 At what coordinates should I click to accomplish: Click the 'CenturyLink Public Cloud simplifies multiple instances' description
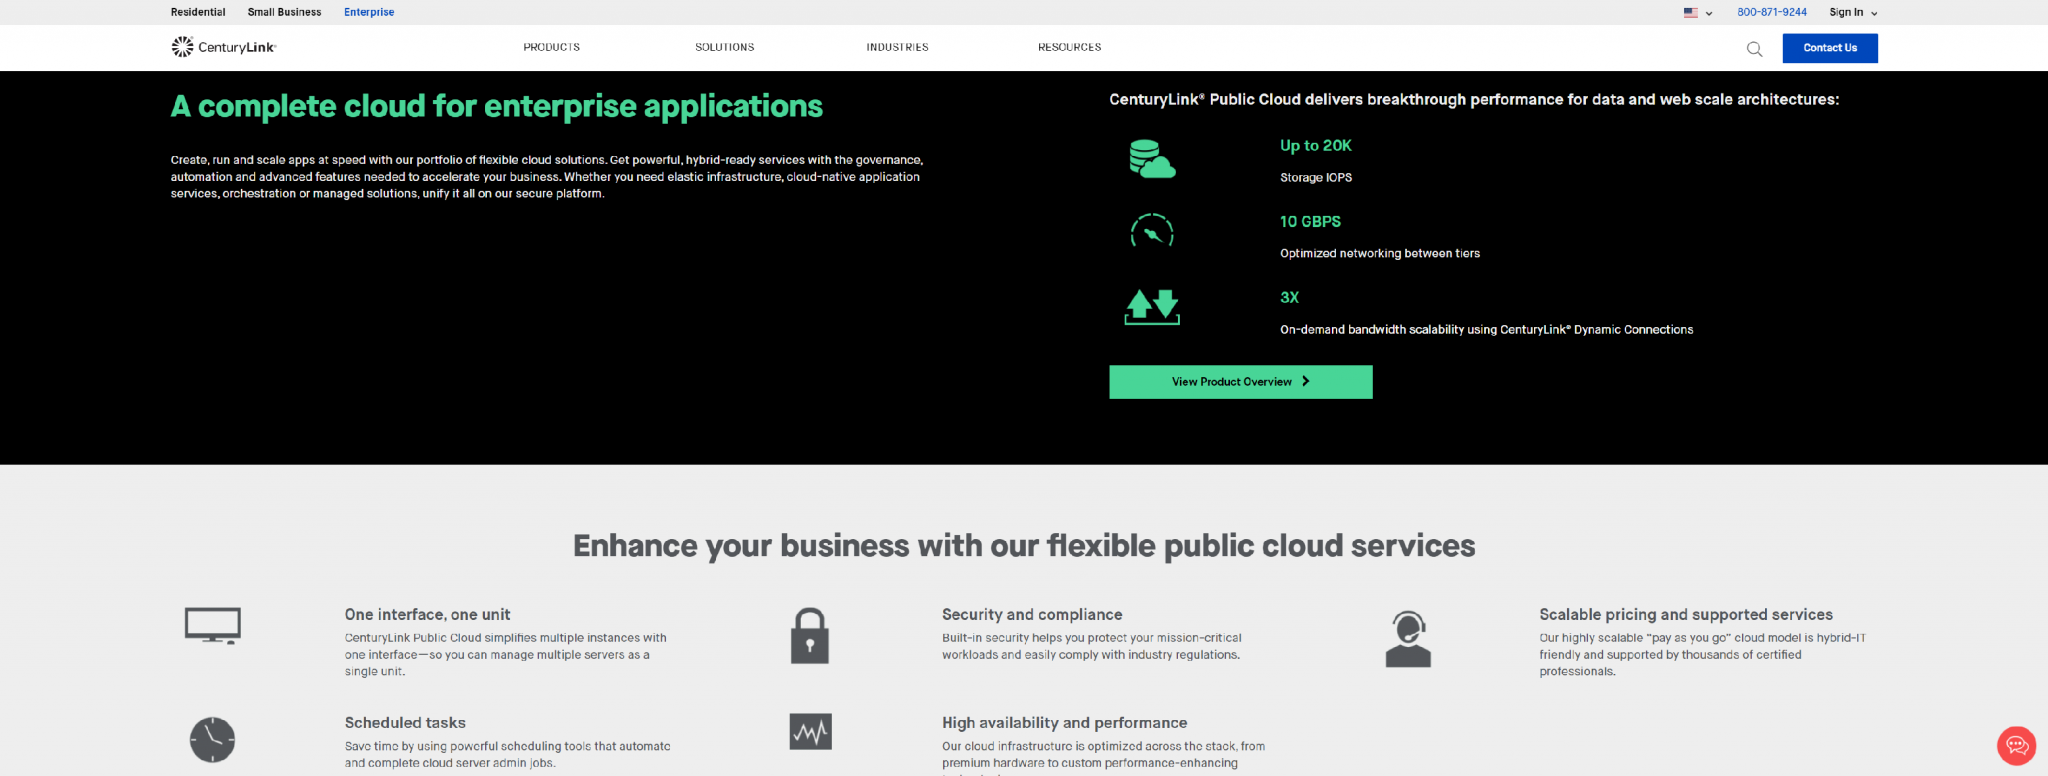point(506,655)
